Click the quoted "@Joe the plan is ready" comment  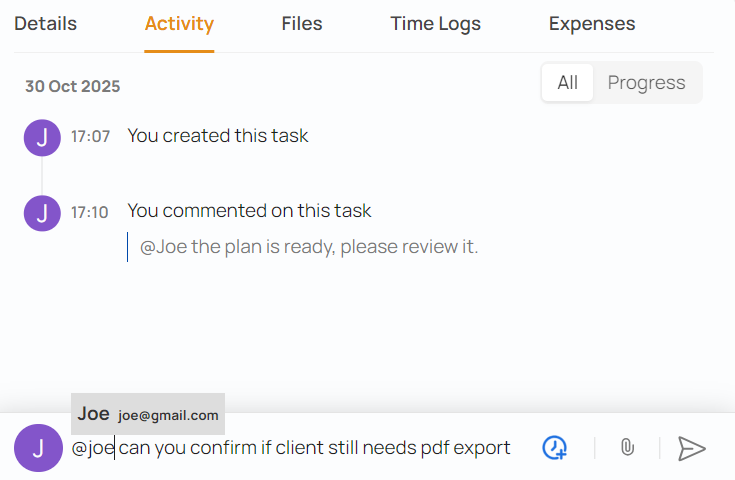point(309,246)
